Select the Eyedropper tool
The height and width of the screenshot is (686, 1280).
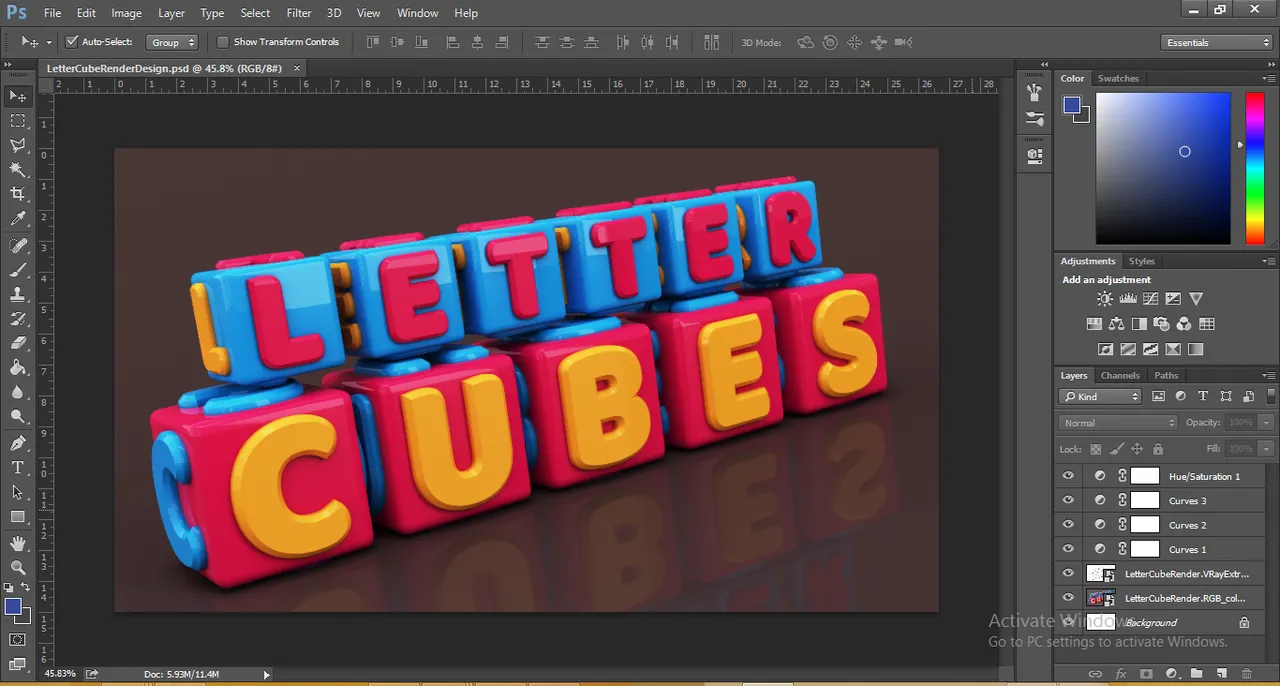(x=18, y=219)
